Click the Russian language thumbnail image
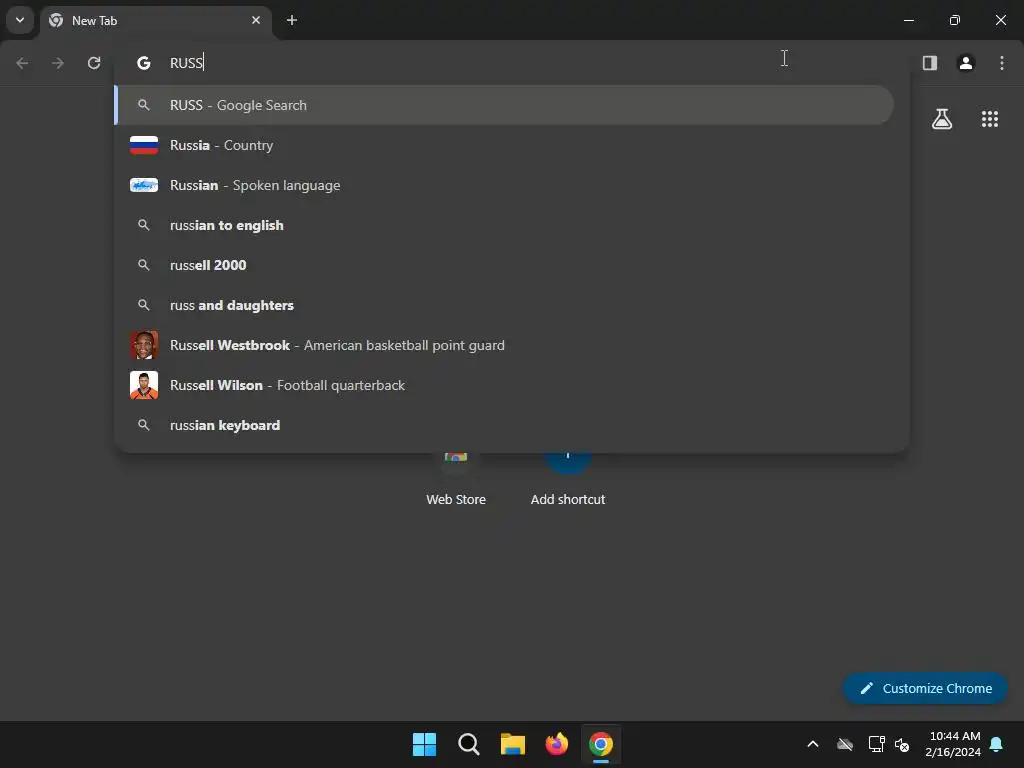Screen dimensions: 1024x768 pyautogui.click(x=144, y=185)
